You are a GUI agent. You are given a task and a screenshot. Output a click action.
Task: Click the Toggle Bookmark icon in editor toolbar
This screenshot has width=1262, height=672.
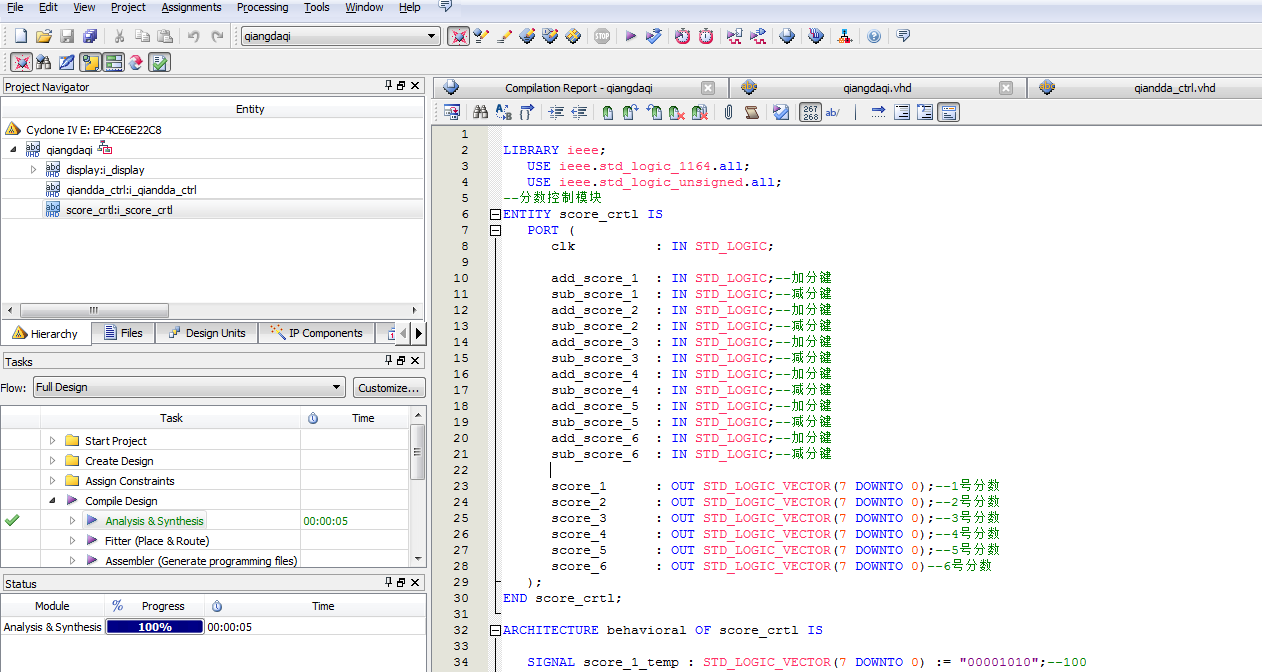(607, 112)
